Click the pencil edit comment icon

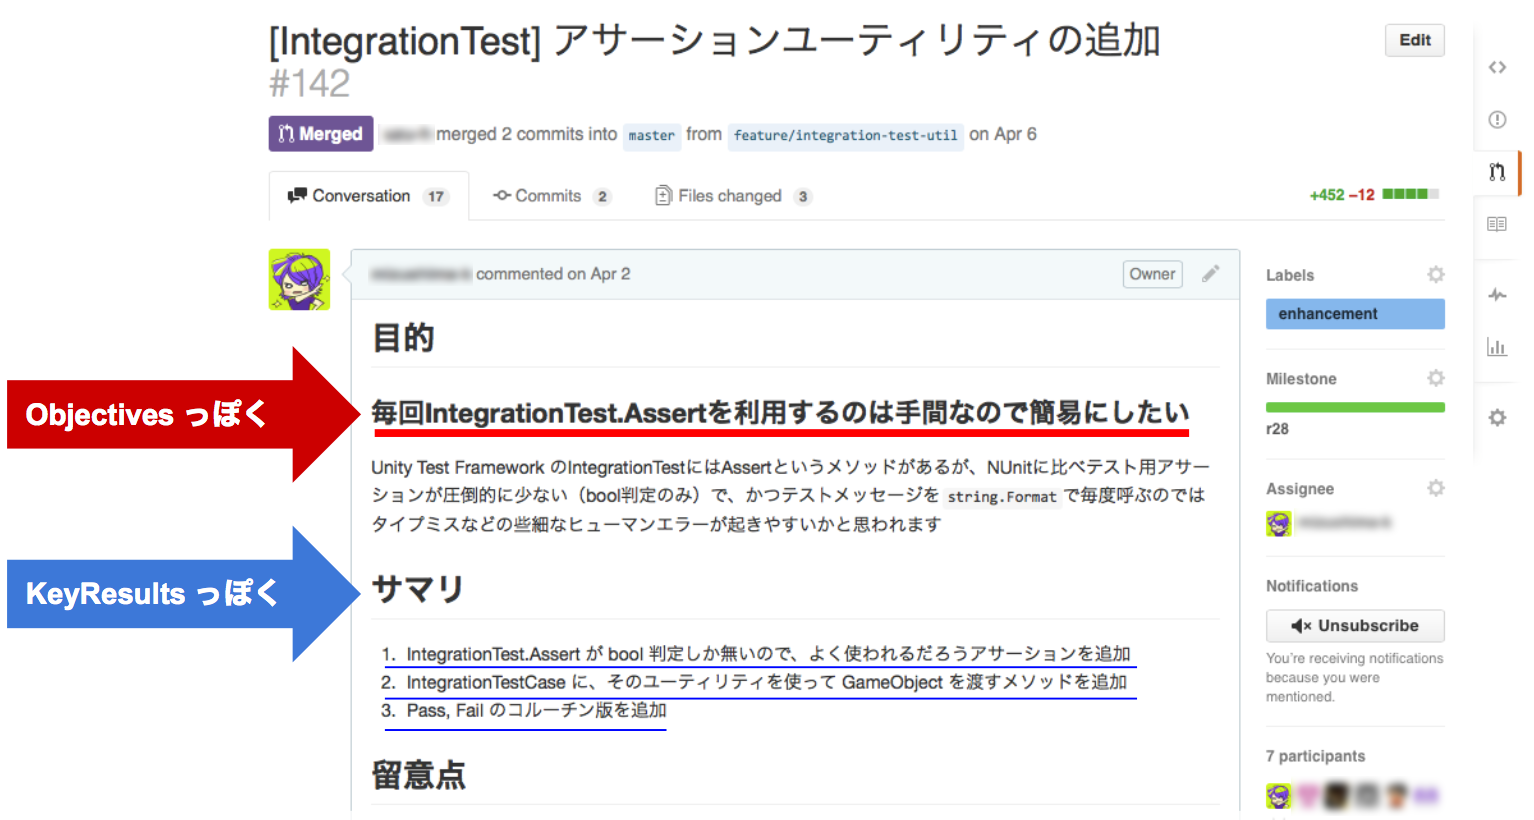pos(1210,274)
